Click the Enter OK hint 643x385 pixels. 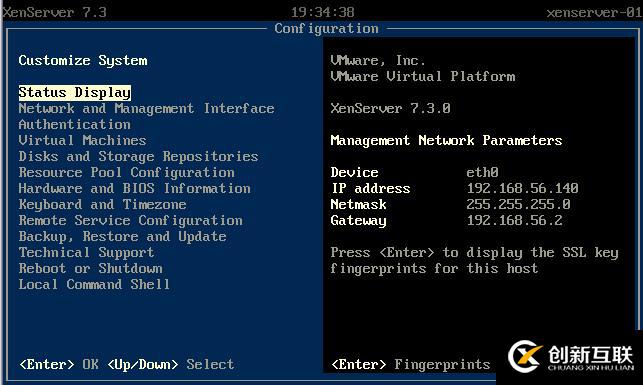[x=59, y=364]
